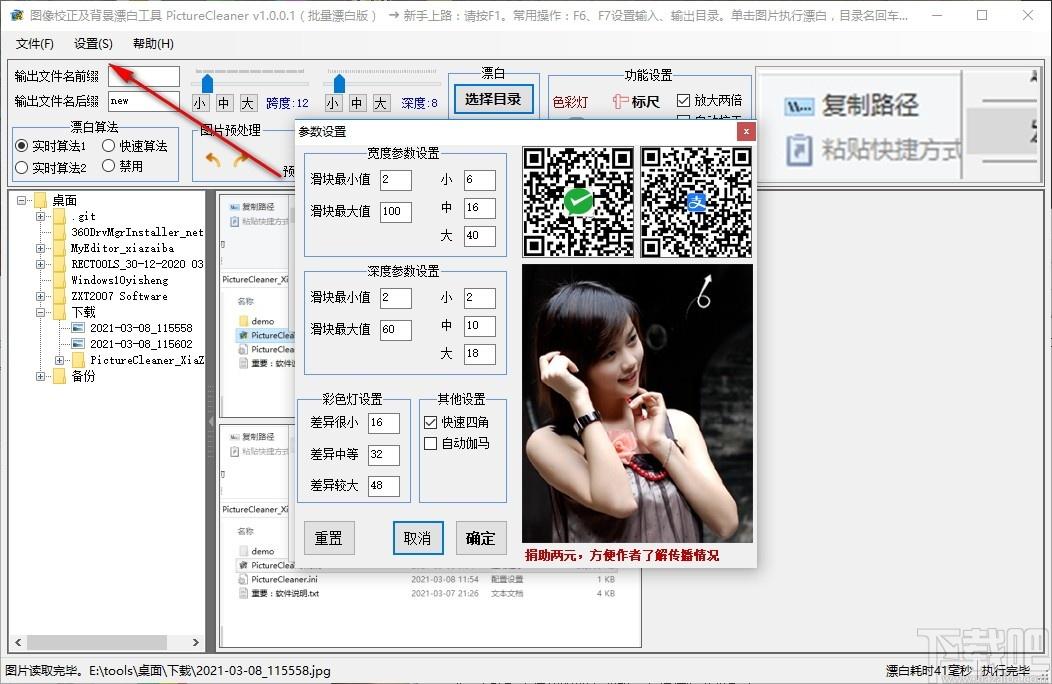
Task: Click the tree horizontal scrollbar thumb
Action: [97, 642]
